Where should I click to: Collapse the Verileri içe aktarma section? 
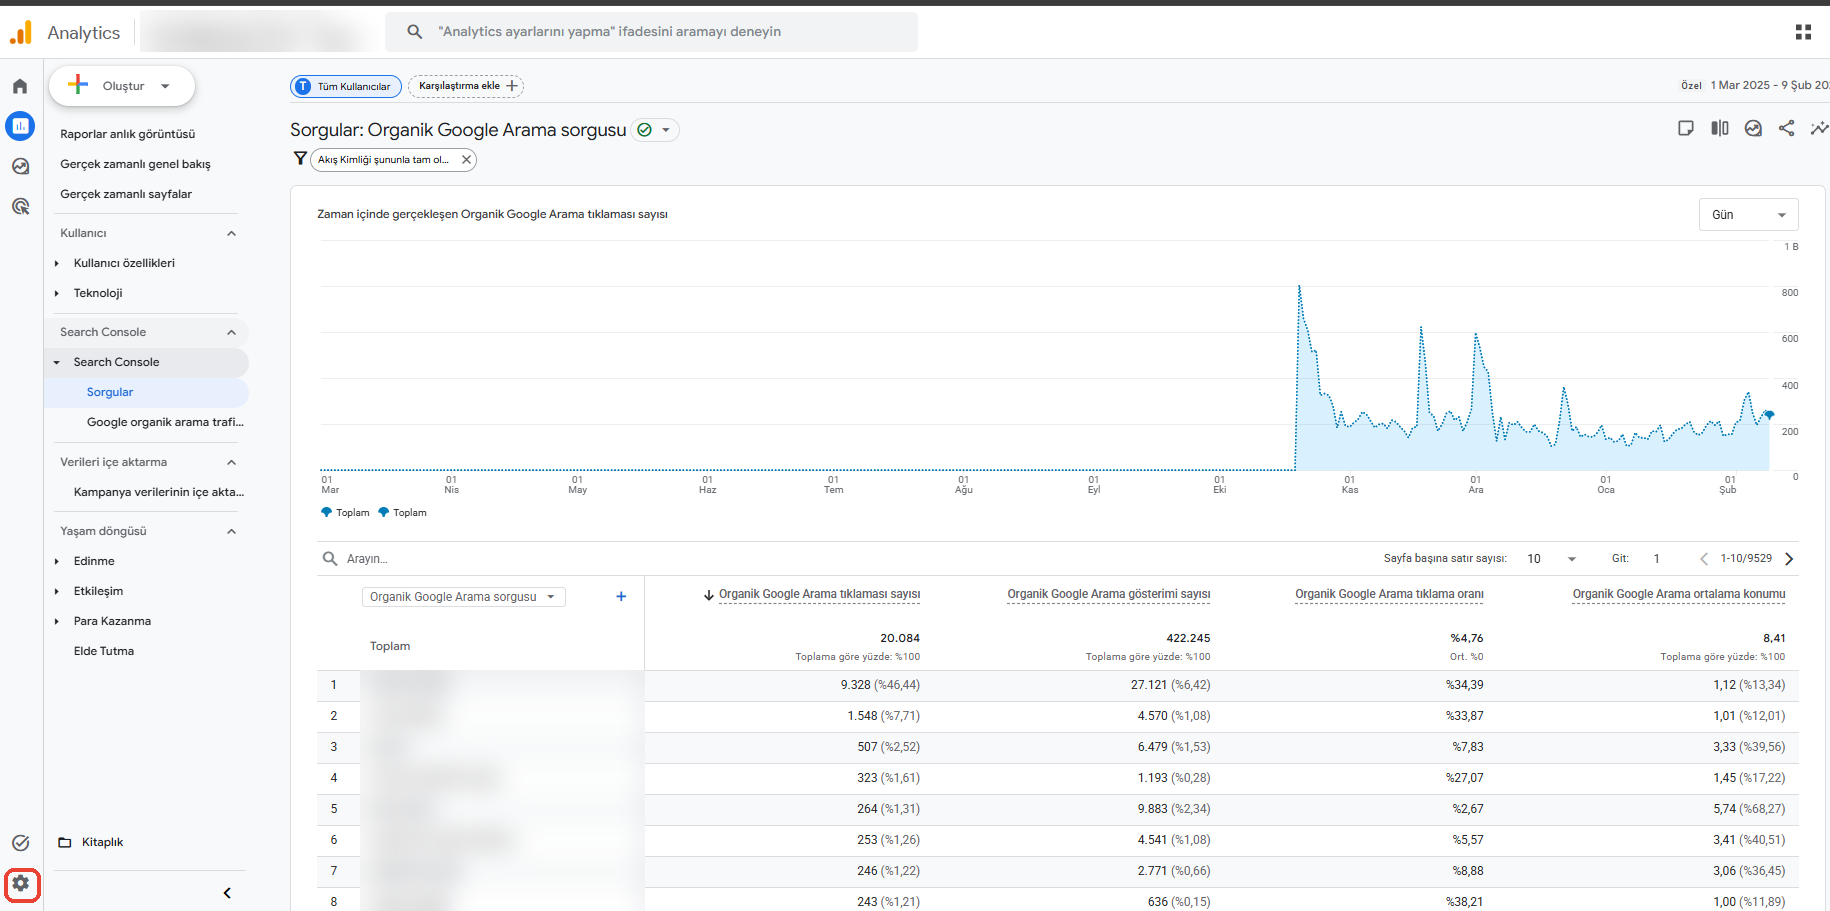(x=231, y=462)
